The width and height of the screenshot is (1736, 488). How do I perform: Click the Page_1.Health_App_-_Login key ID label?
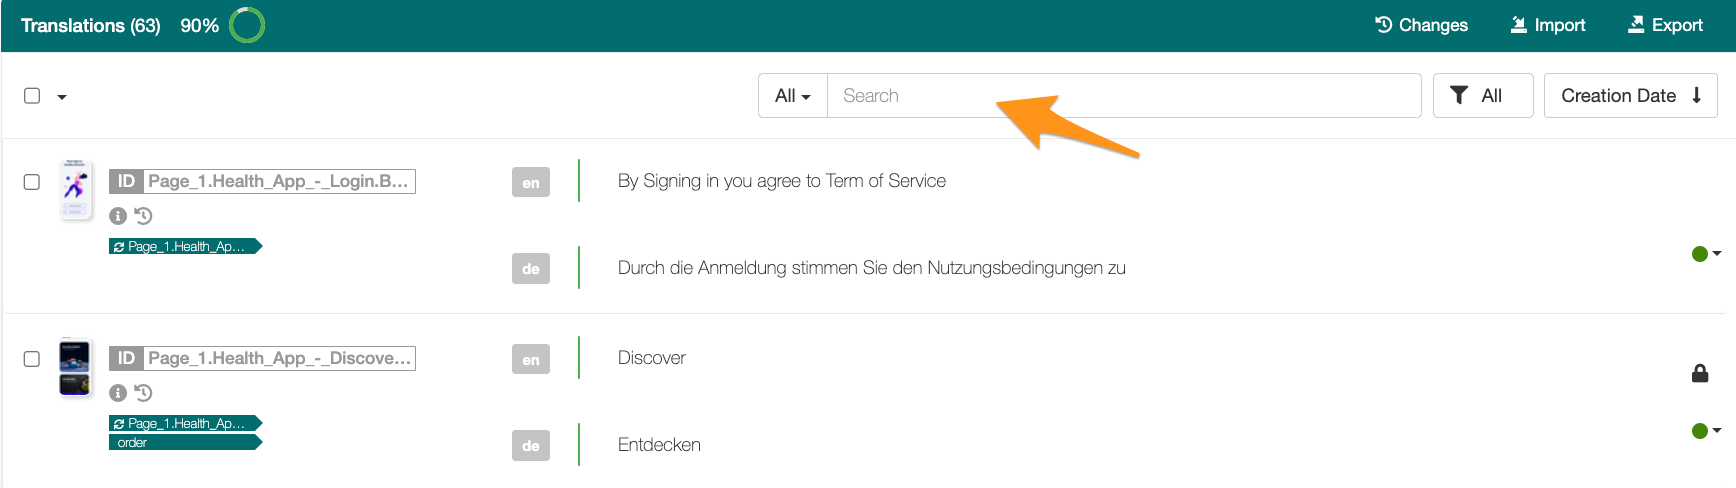tap(262, 181)
